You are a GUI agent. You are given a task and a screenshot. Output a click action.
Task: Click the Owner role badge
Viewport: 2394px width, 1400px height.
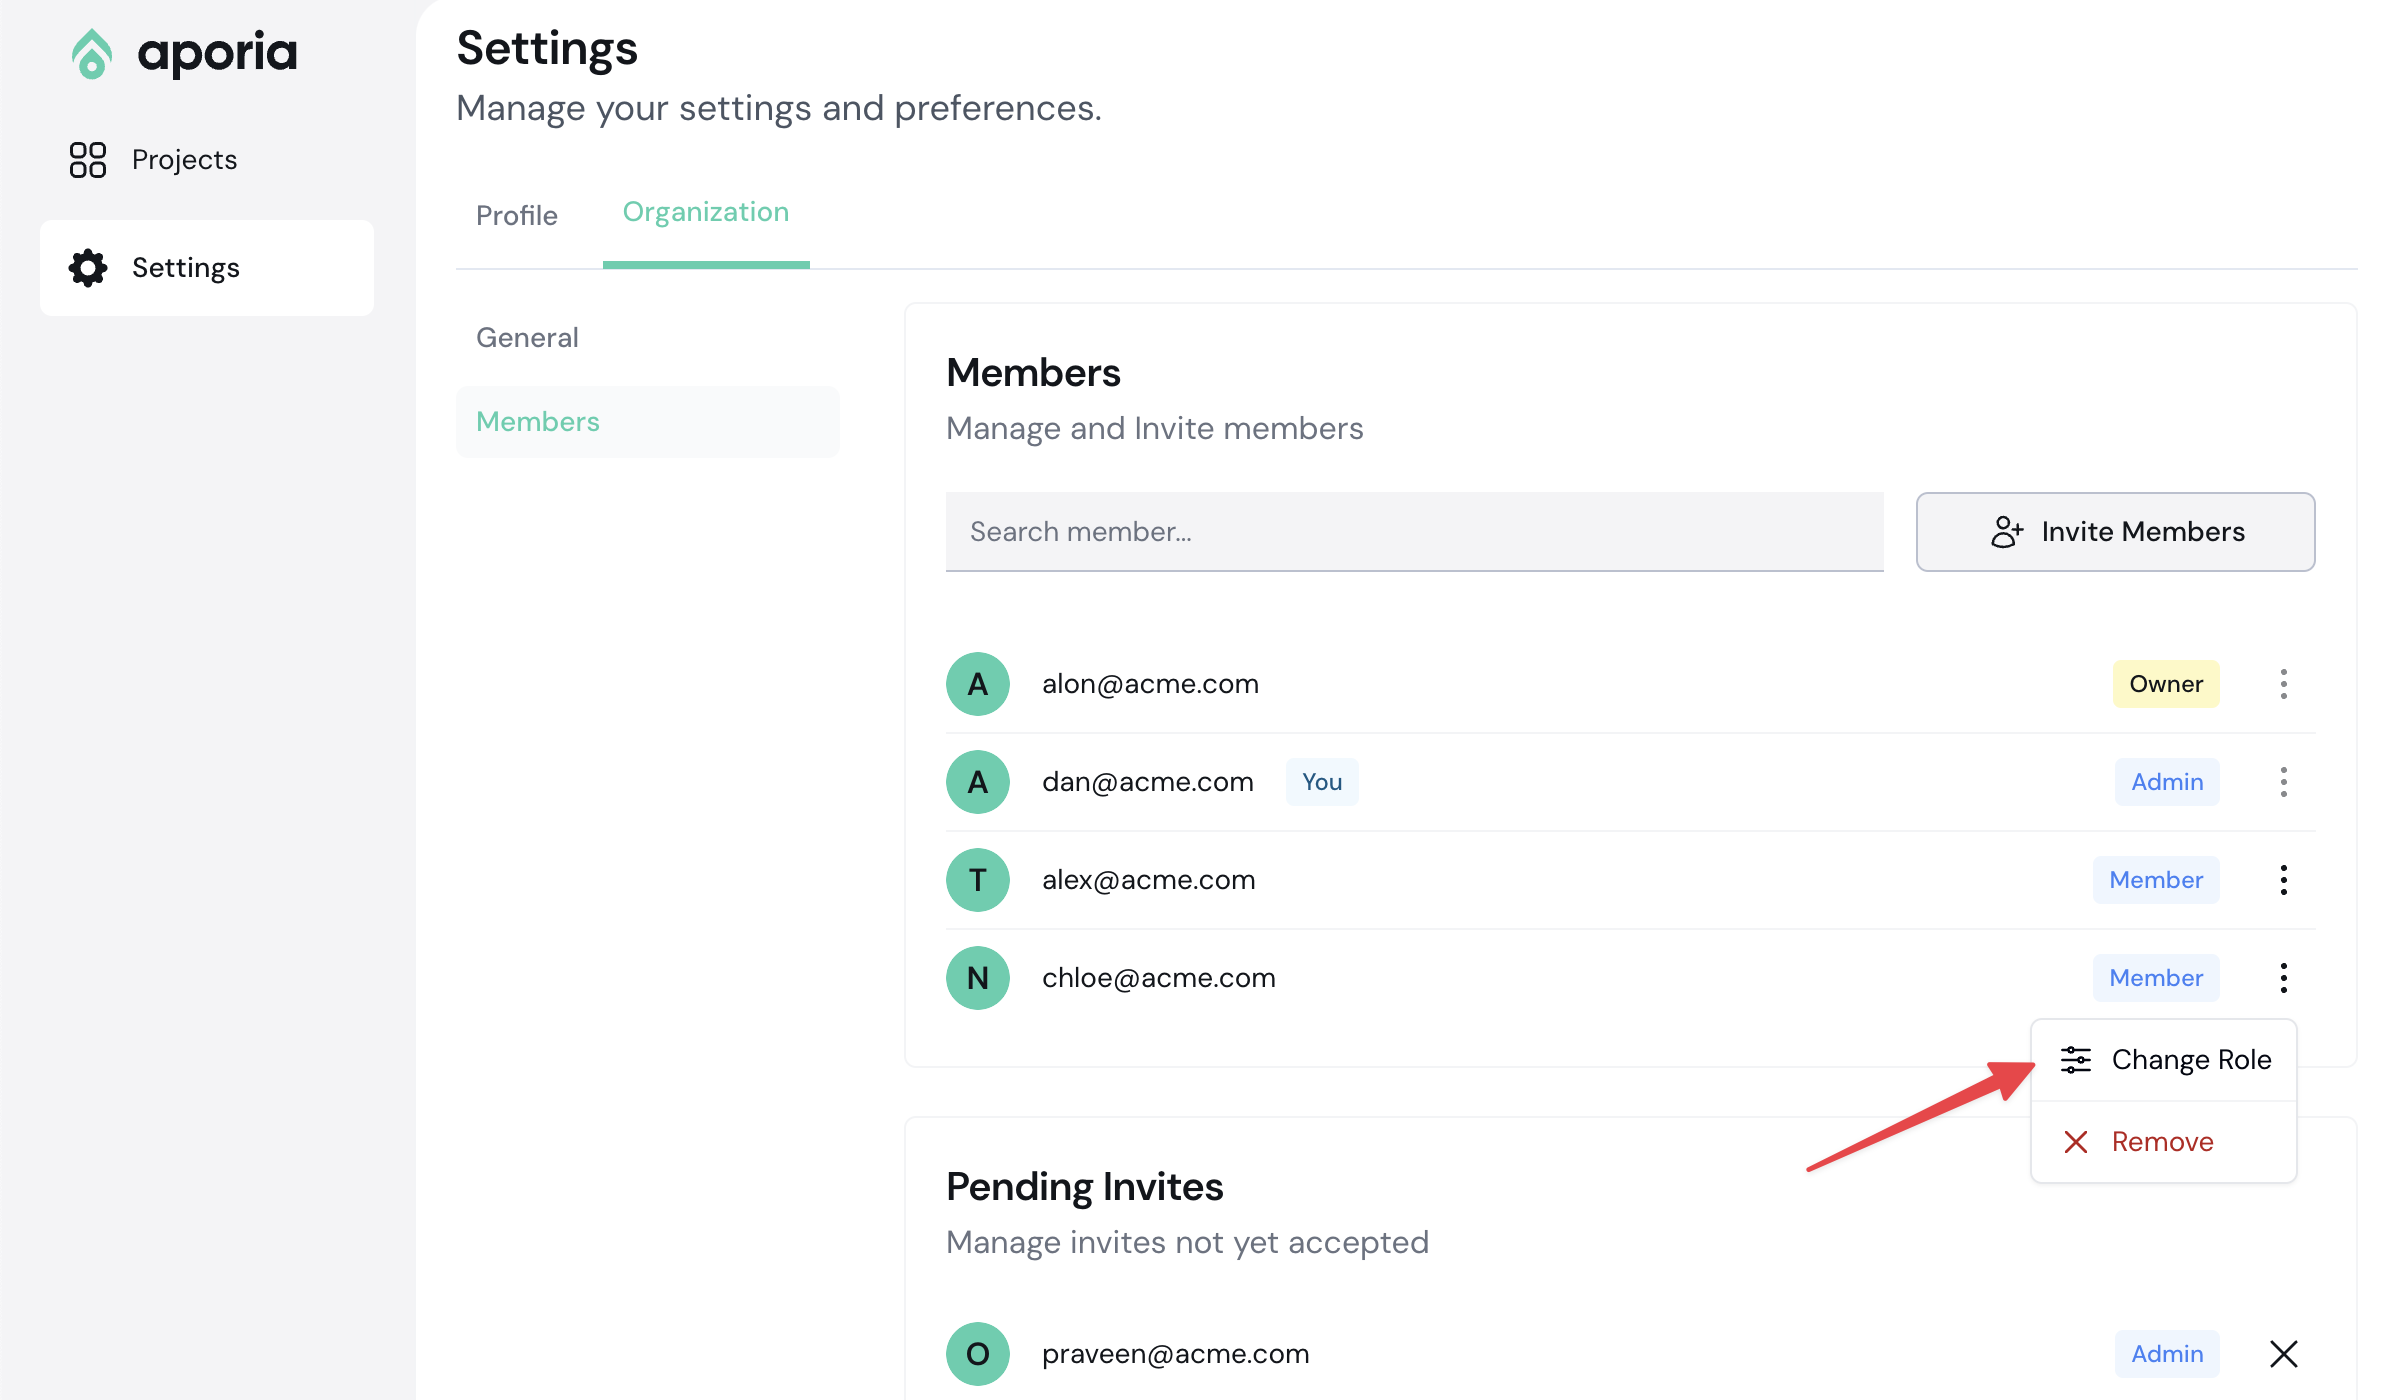2165,684
